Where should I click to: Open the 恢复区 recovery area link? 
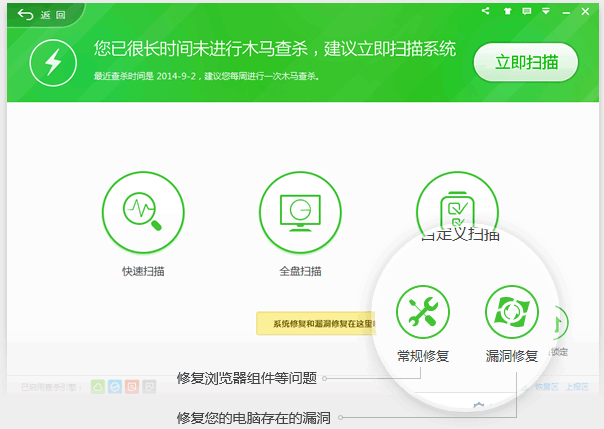546,387
